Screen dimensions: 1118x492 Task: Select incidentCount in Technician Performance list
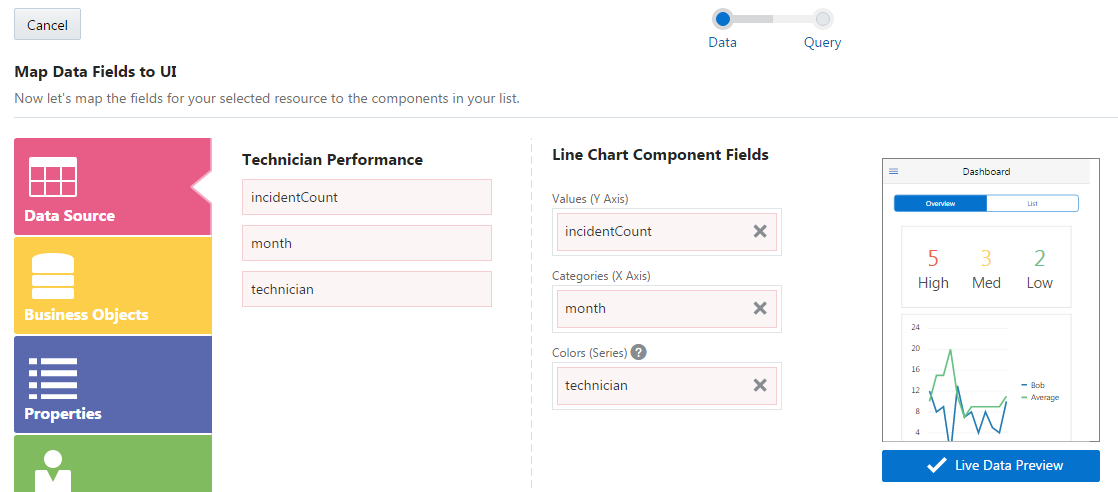pos(366,197)
